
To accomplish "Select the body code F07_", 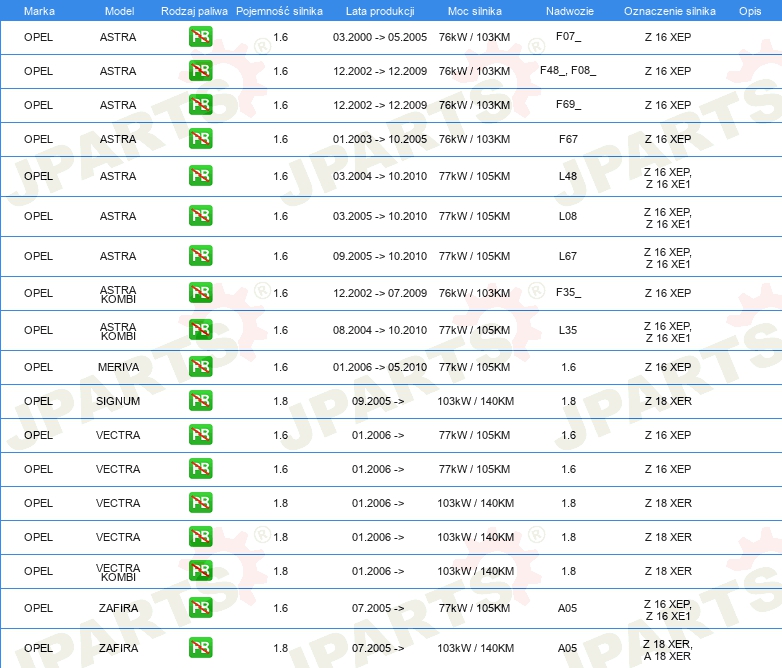I will 568,36.
